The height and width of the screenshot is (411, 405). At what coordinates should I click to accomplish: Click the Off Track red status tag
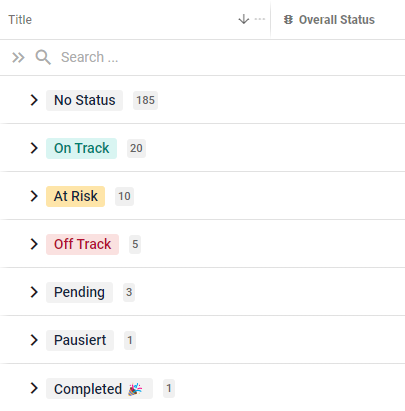(x=82, y=244)
